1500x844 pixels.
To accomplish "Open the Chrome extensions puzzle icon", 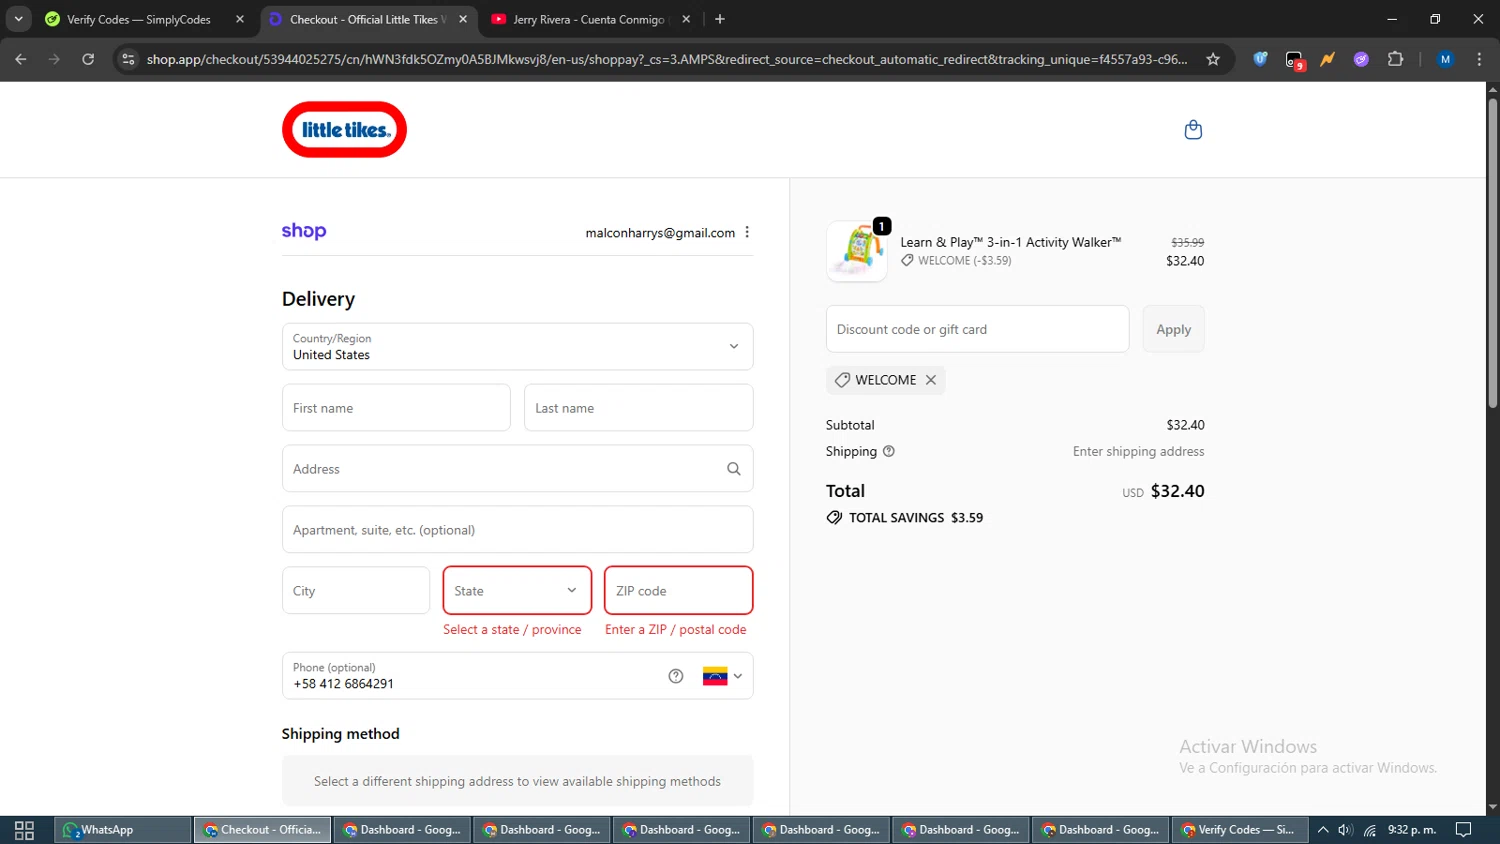I will pyautogui.click(x=1396, y=59).
